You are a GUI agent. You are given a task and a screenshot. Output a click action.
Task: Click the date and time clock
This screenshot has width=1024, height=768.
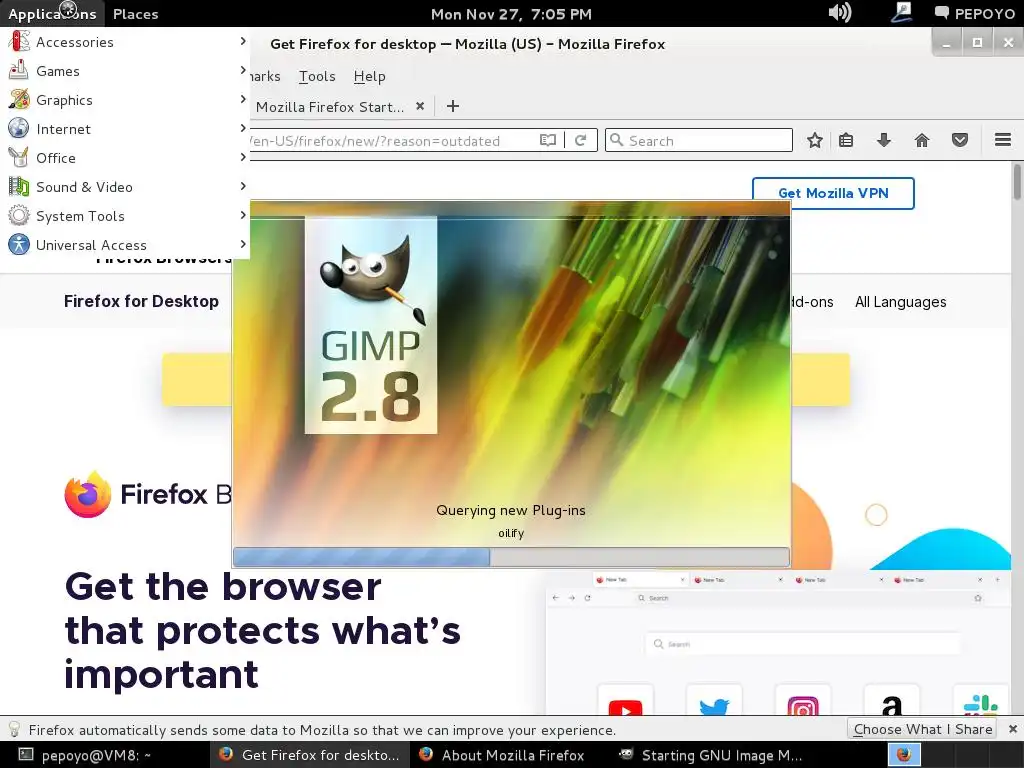511,14
